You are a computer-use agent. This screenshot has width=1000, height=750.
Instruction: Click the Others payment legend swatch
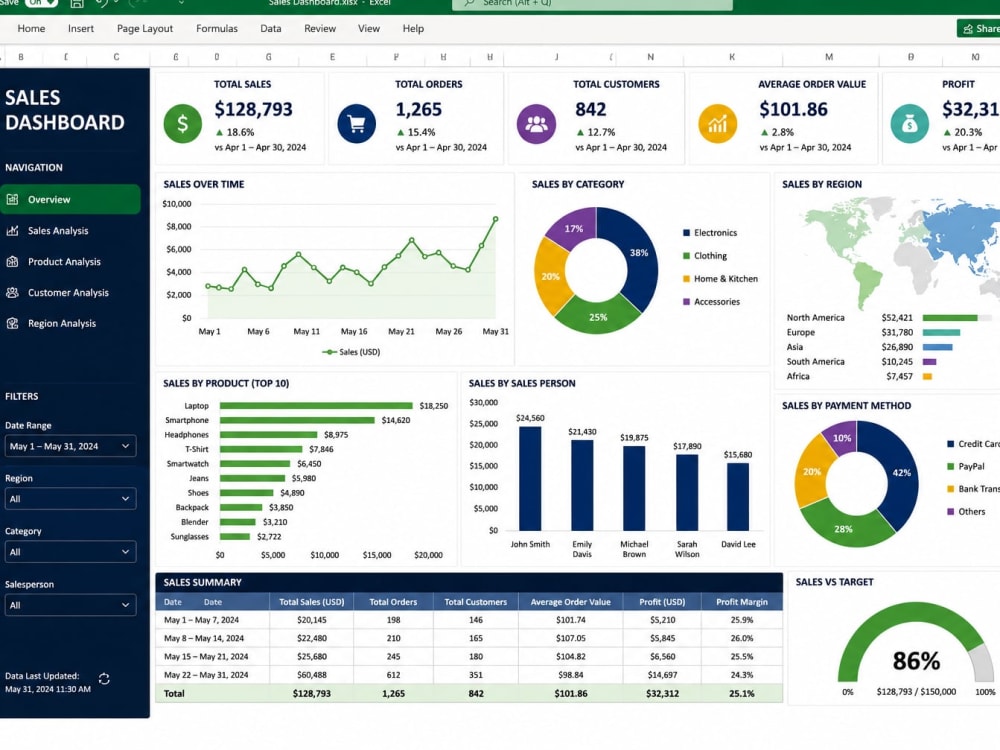[x=951, y=512]
